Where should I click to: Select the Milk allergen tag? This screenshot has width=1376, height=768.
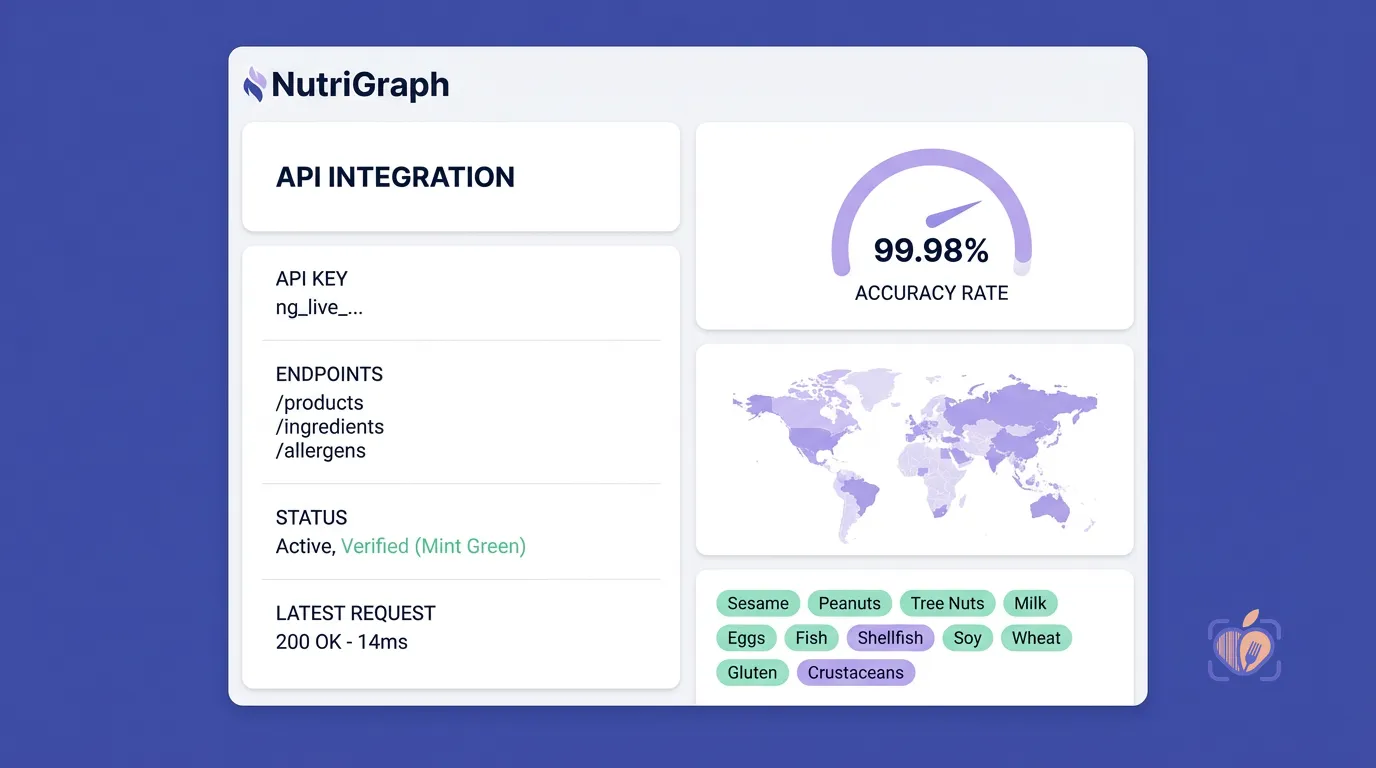tap(1030, 603)
